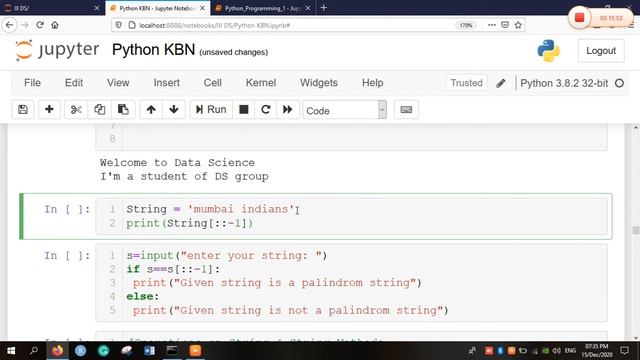This screenshot has width=640, height=360.
Task: Click the else: code line
Action: tap(142, 296)
